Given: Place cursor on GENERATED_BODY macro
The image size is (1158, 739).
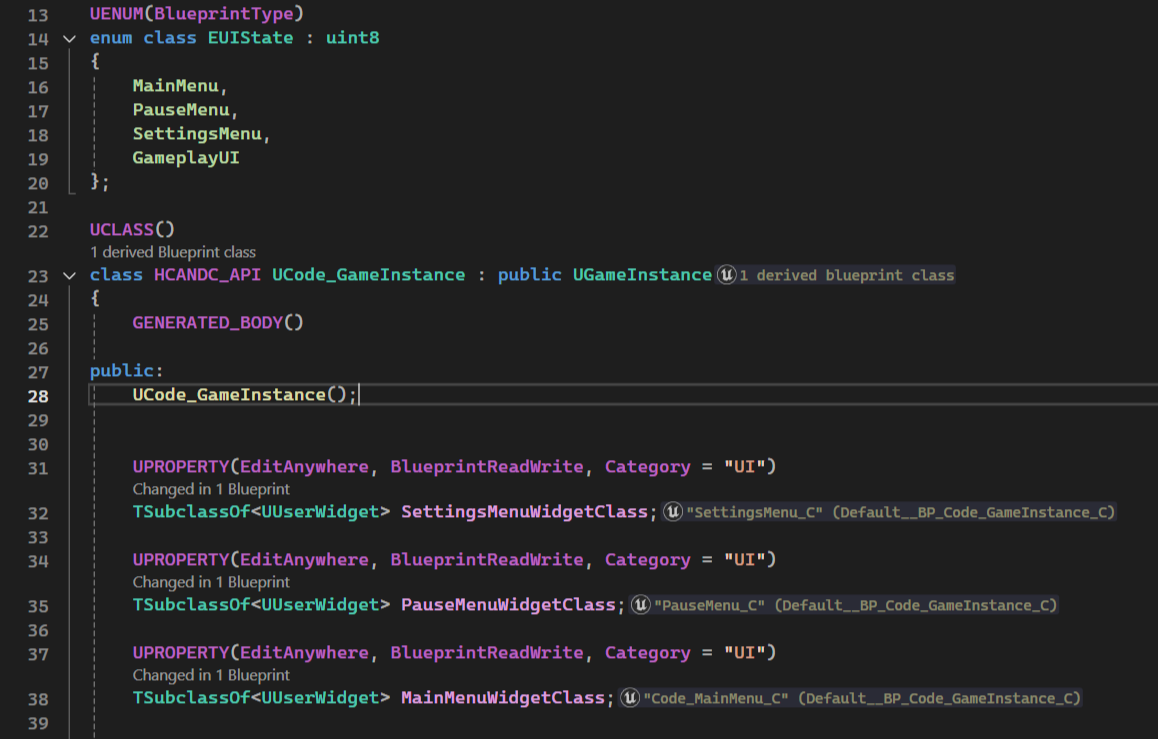Looking at the screenshot, I should pyautogui.click(x=208, y=323).
